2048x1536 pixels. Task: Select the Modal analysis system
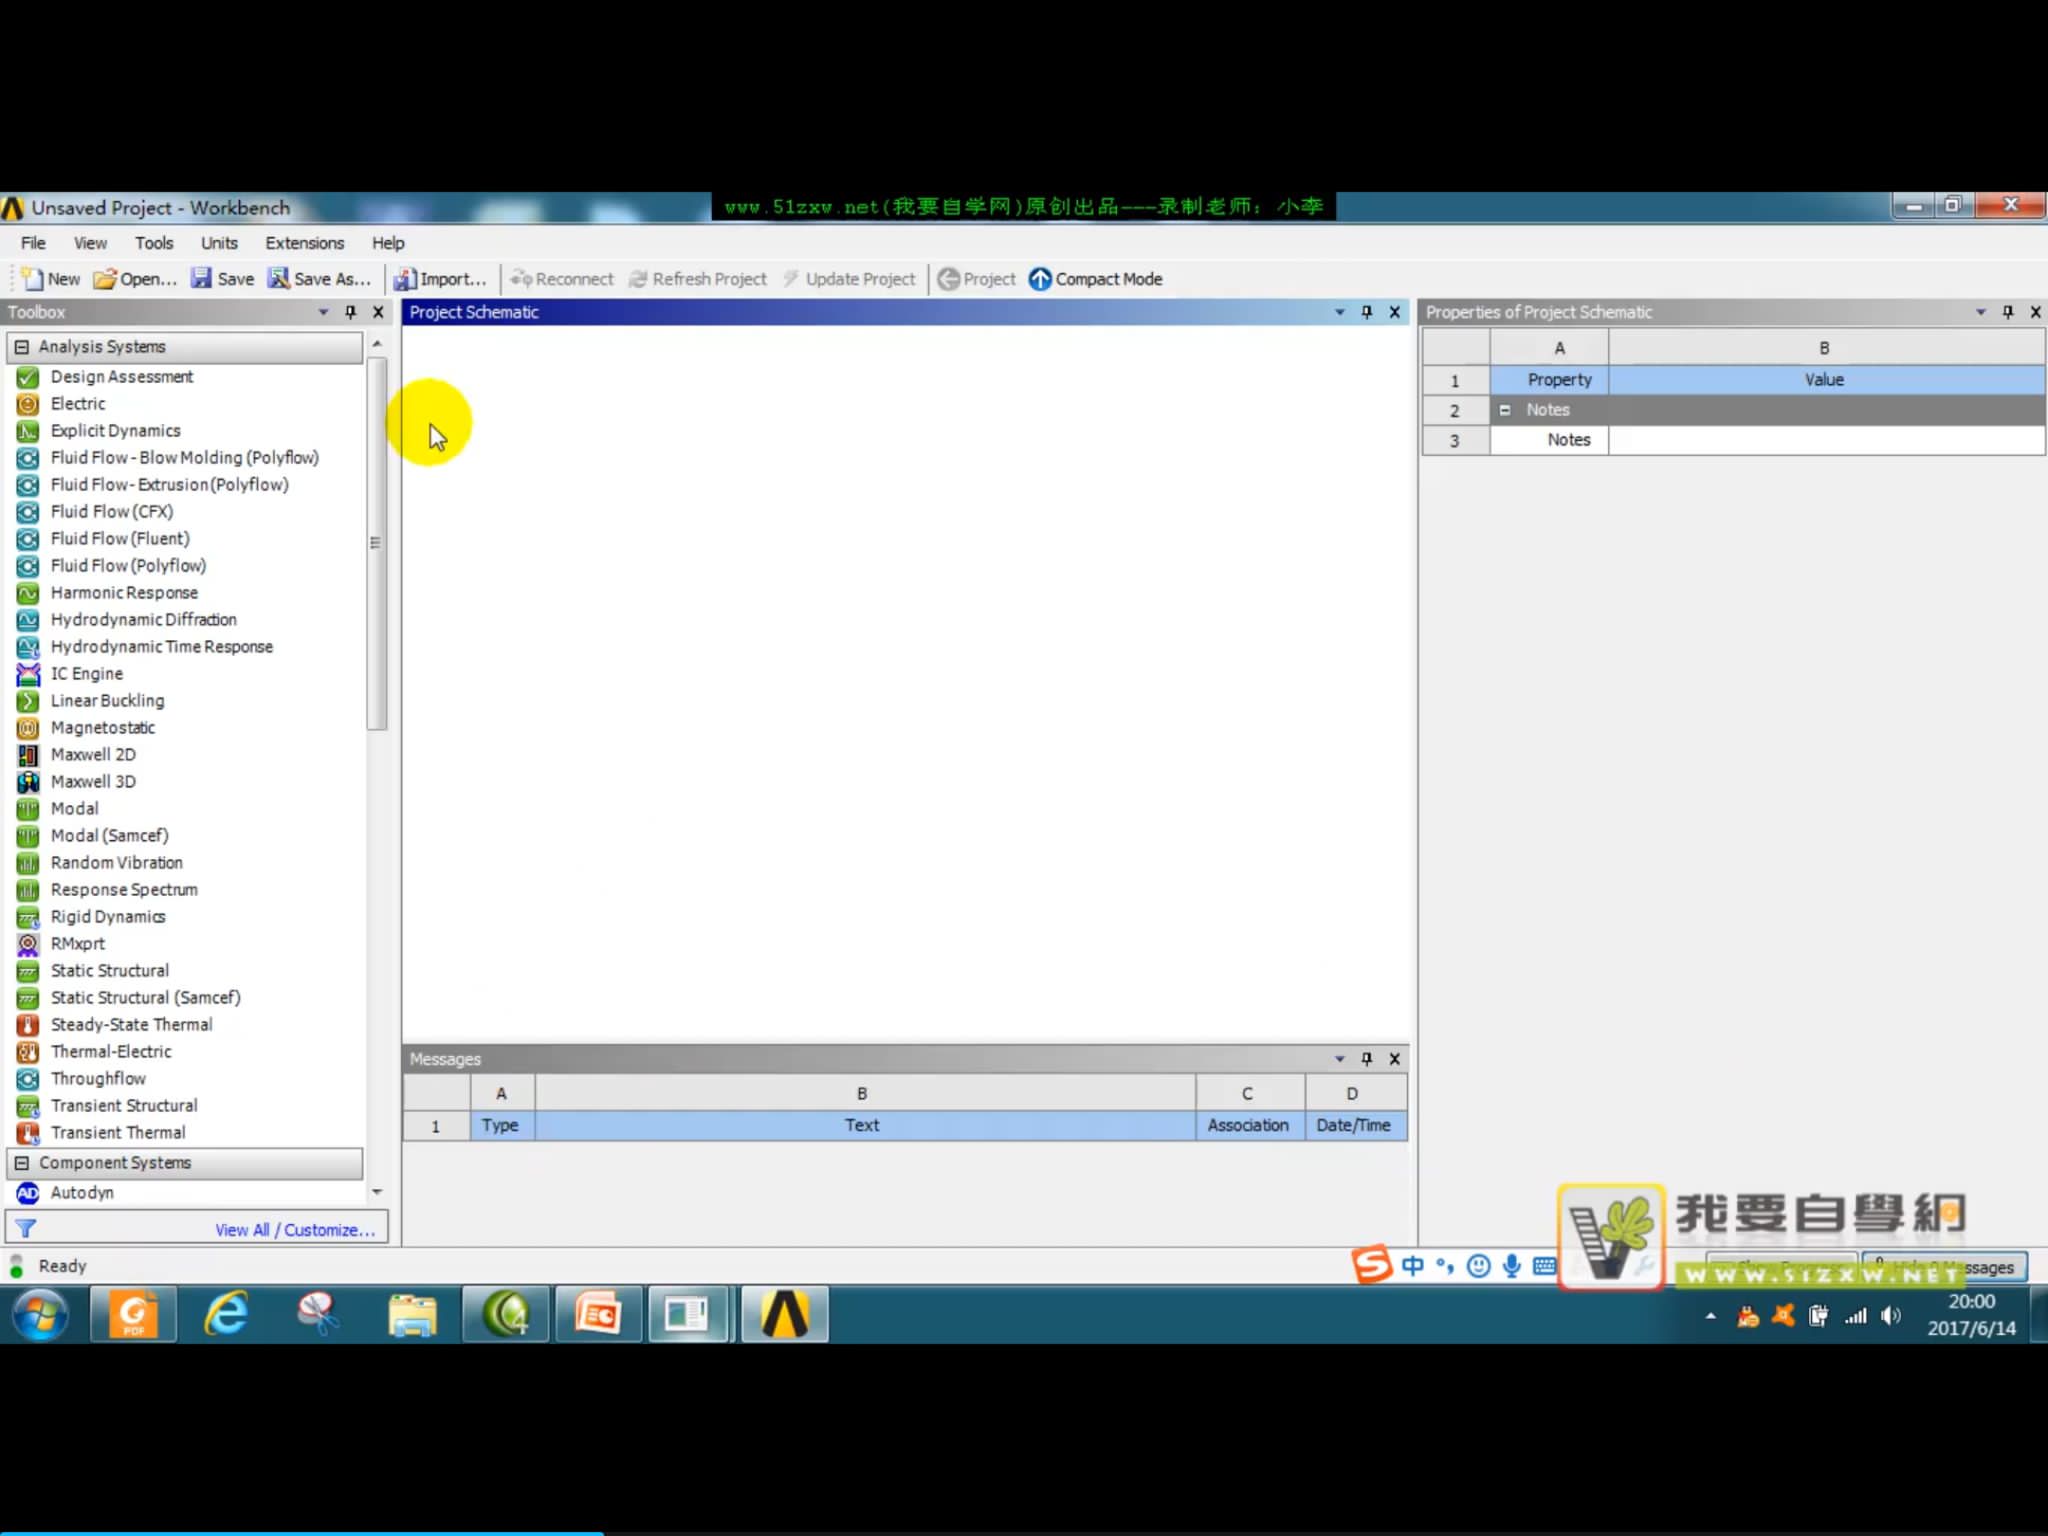[74, 808]
